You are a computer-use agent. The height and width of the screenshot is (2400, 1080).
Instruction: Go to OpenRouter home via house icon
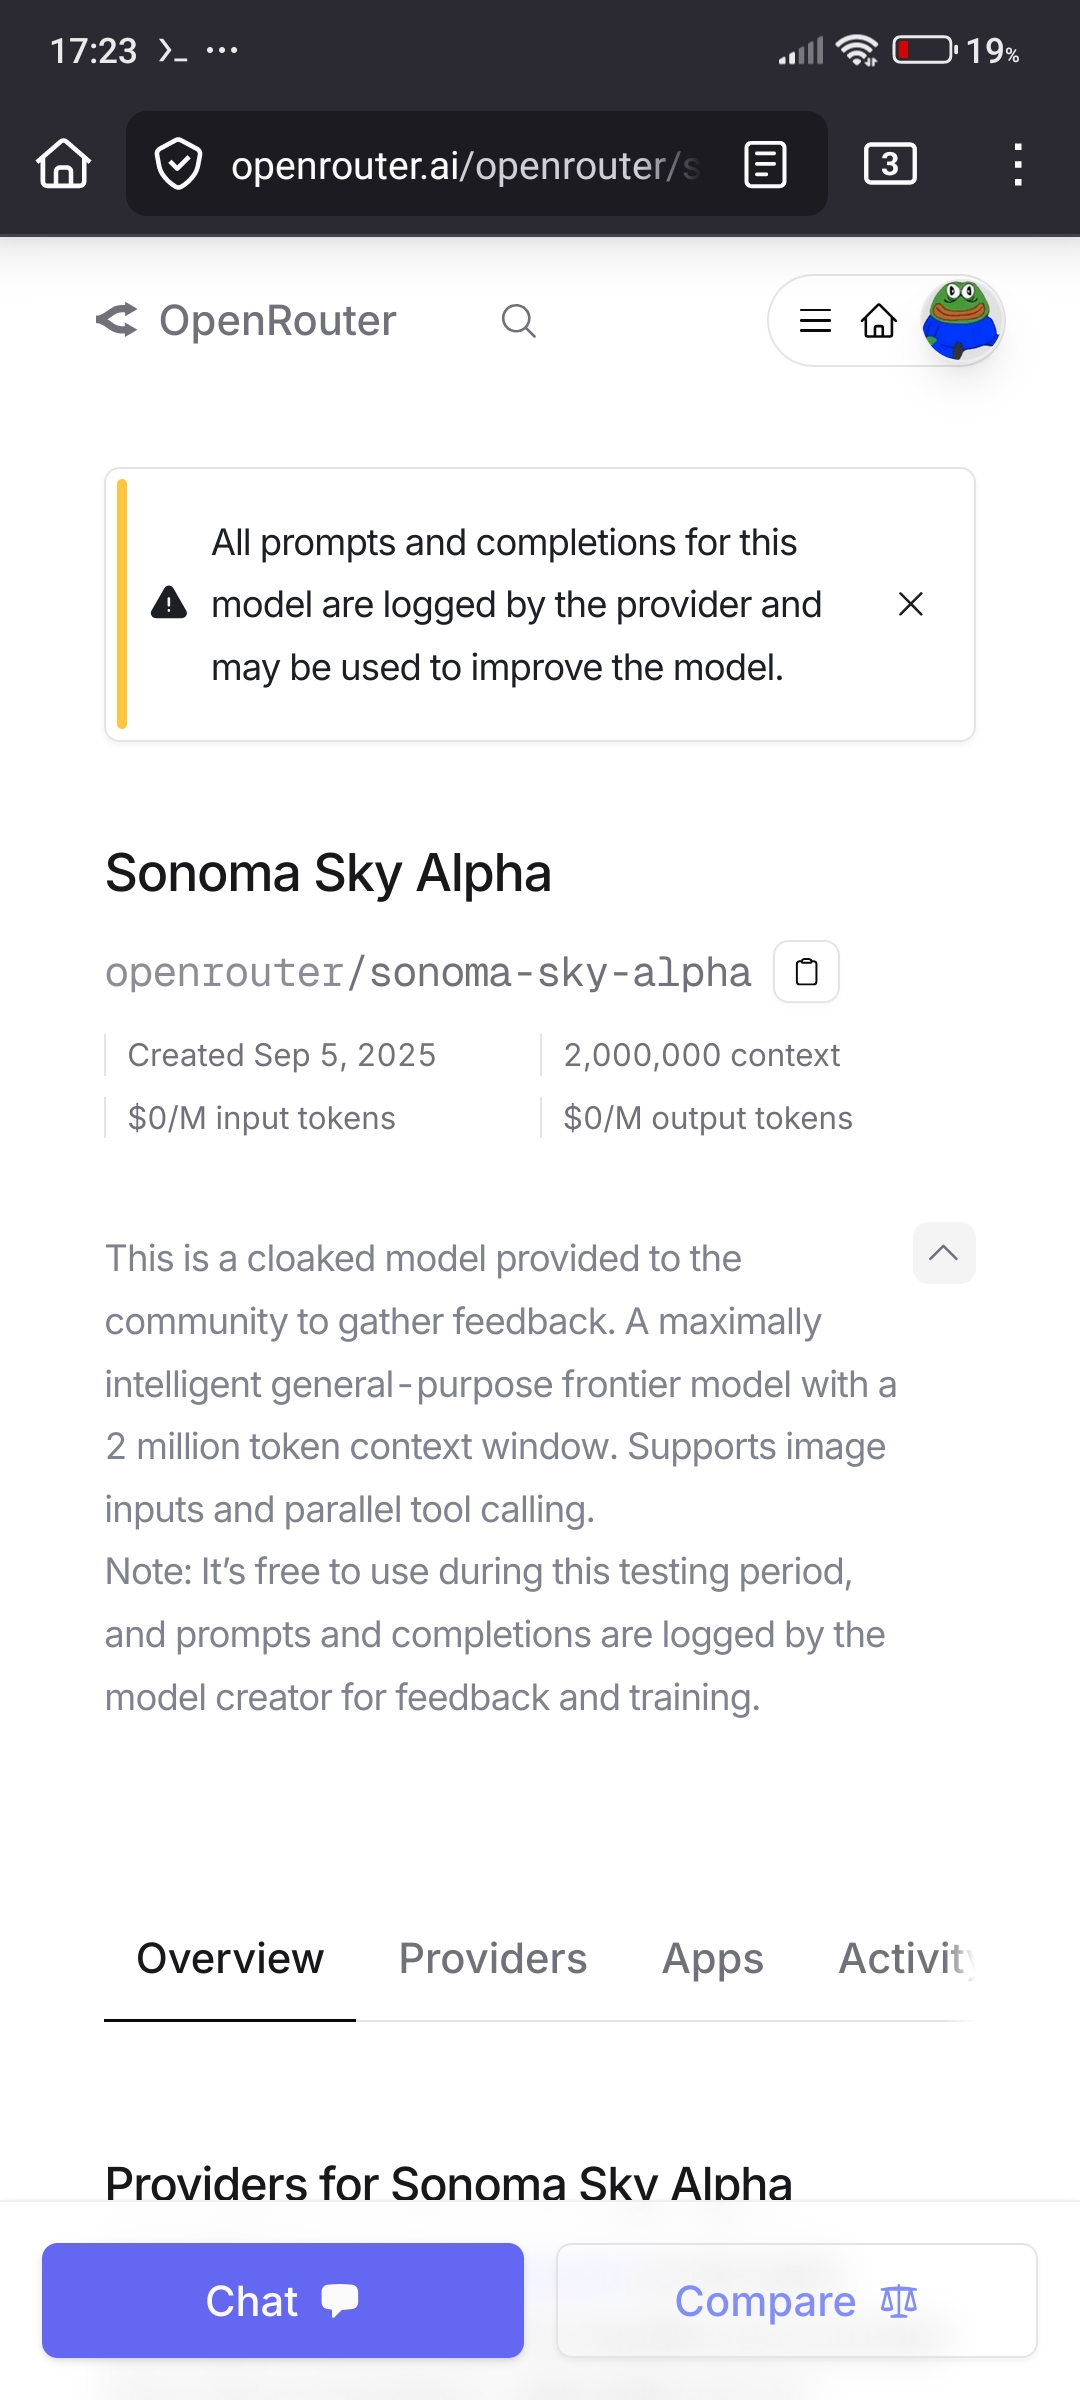[878, 321]
